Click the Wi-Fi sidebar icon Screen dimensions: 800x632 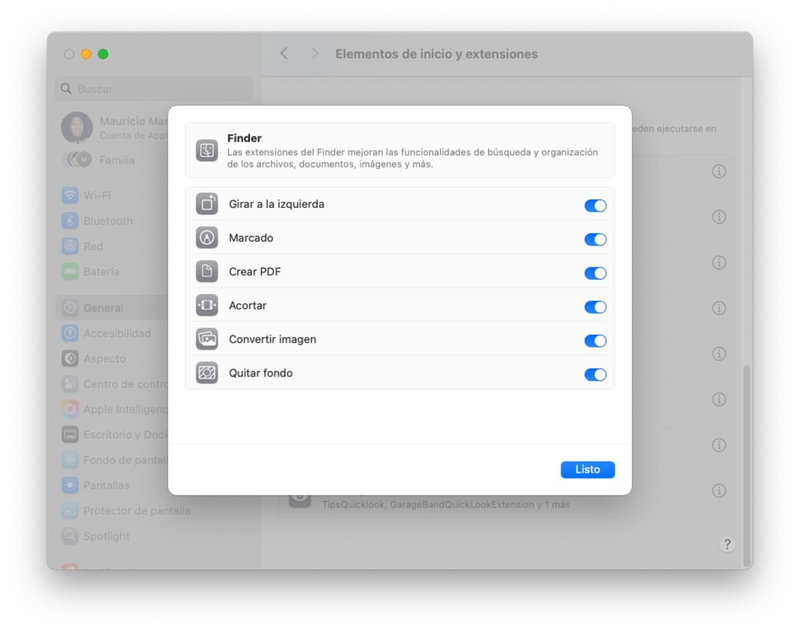pos(70,195)
